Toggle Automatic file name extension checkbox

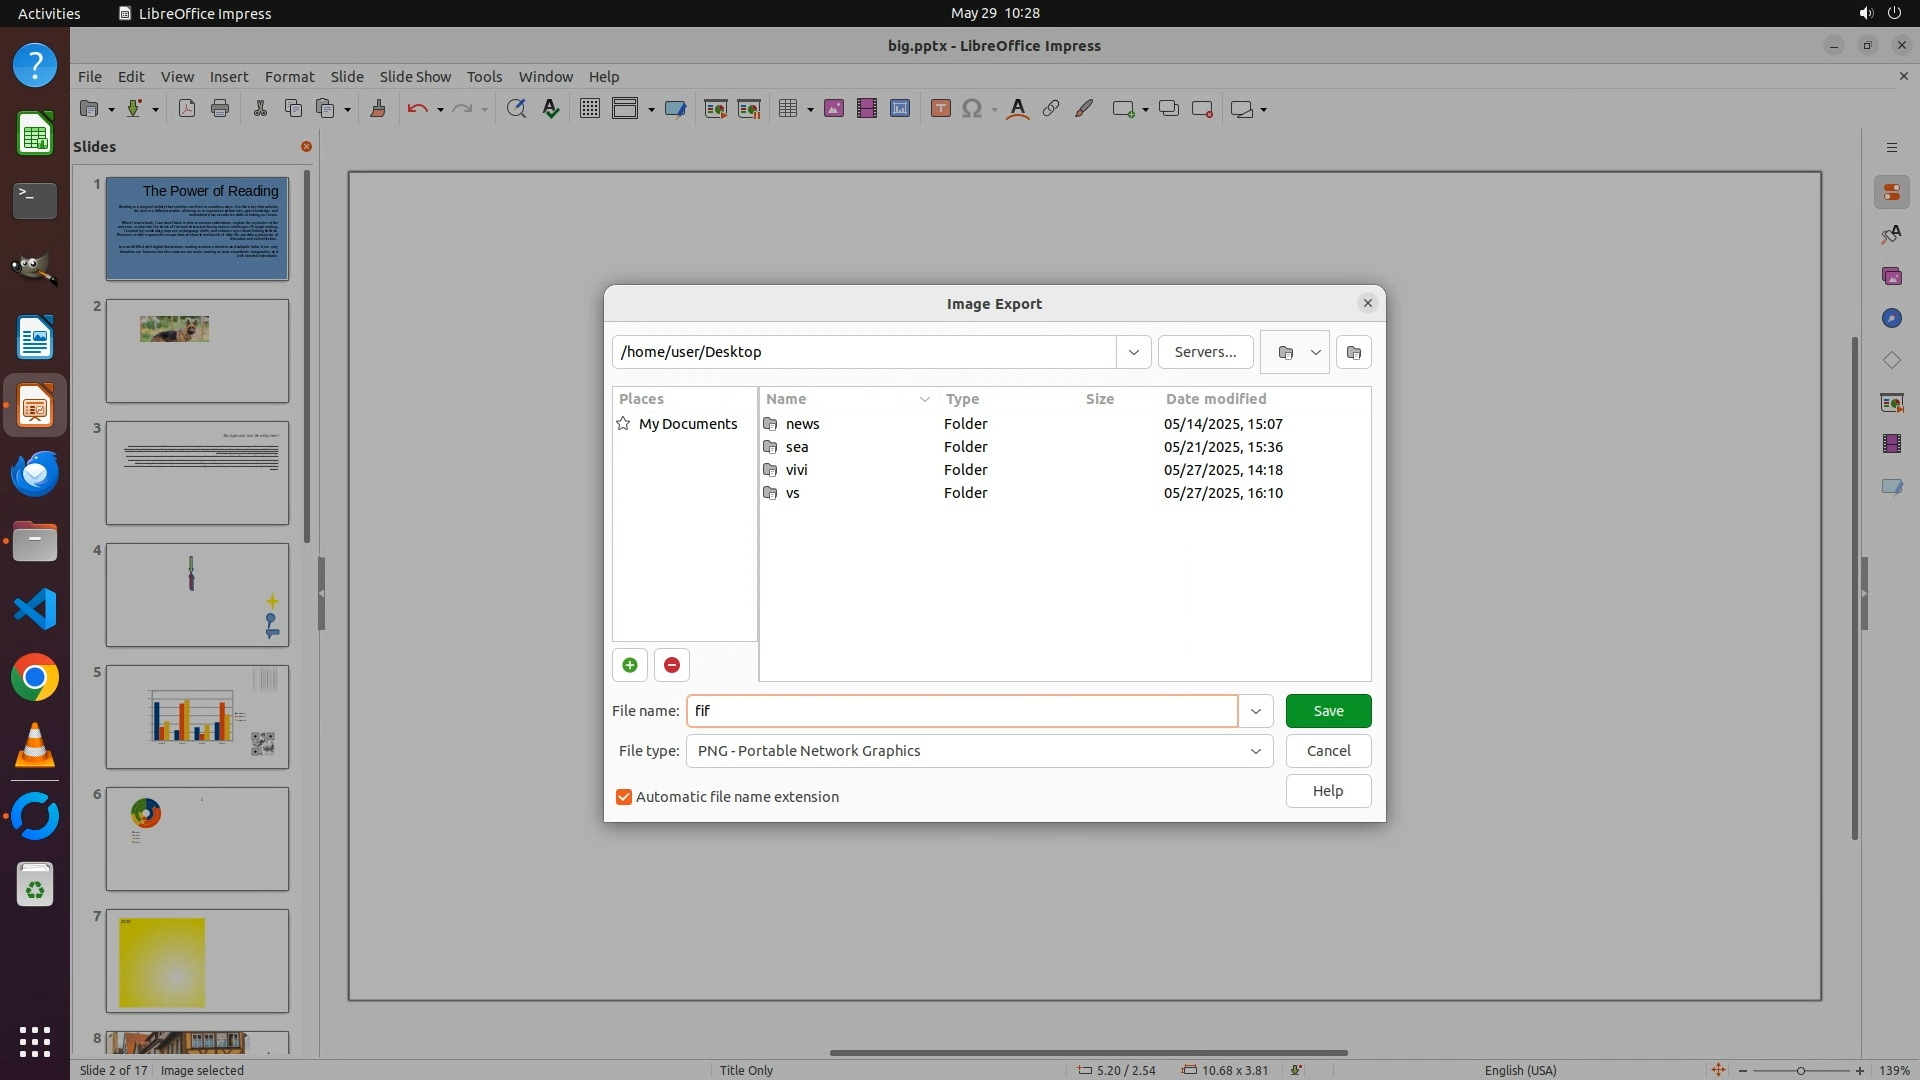pyautogui.click(x=624, y=797)
